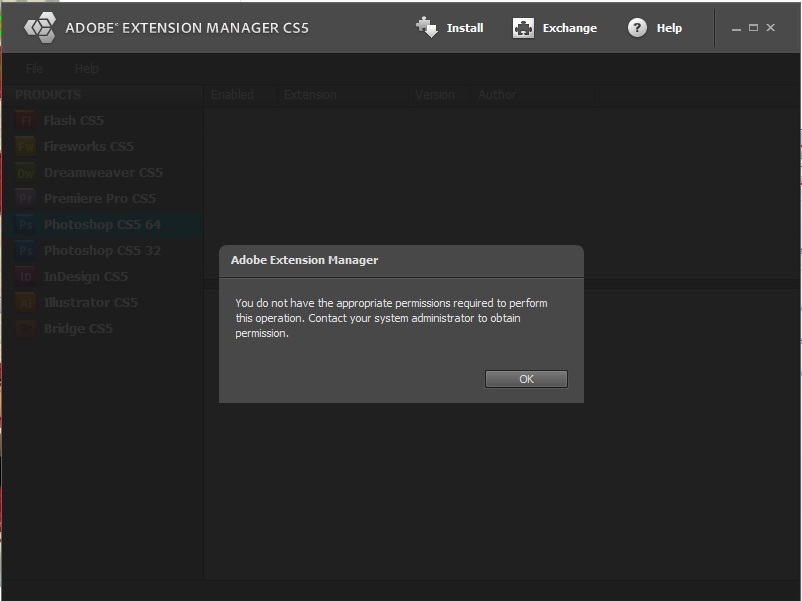Viewport: 802px width, 601px height.
Task: Close the Extension Manager window
Action: point(770,28)
